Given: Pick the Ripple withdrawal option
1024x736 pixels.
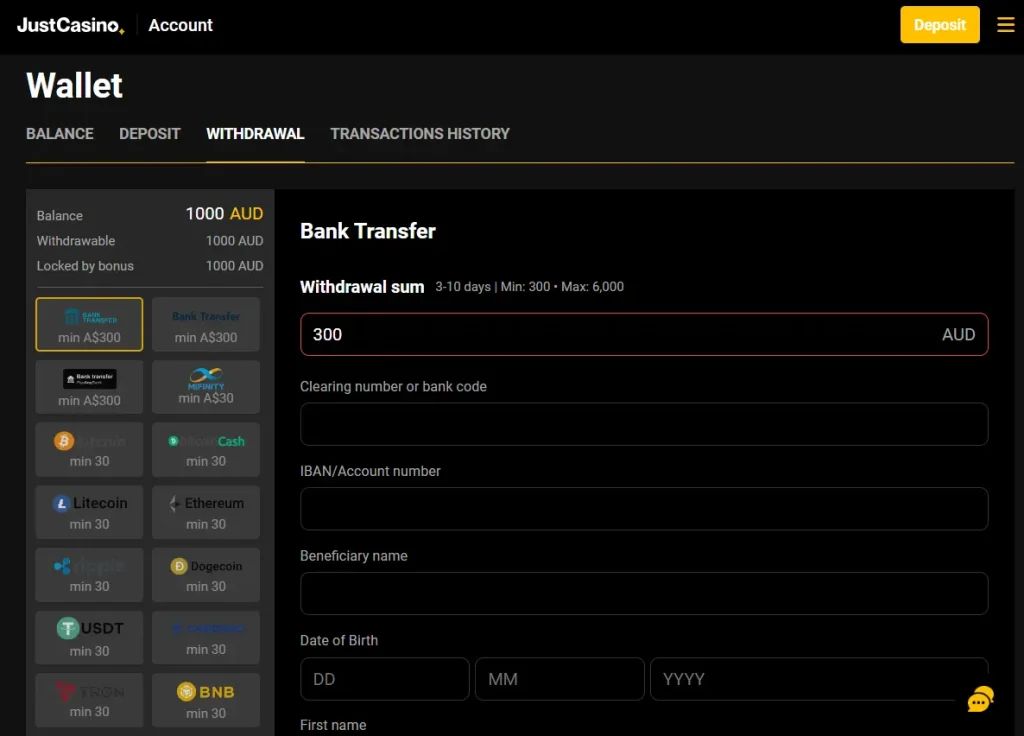Looking at the screenshot, I should 89,575.
